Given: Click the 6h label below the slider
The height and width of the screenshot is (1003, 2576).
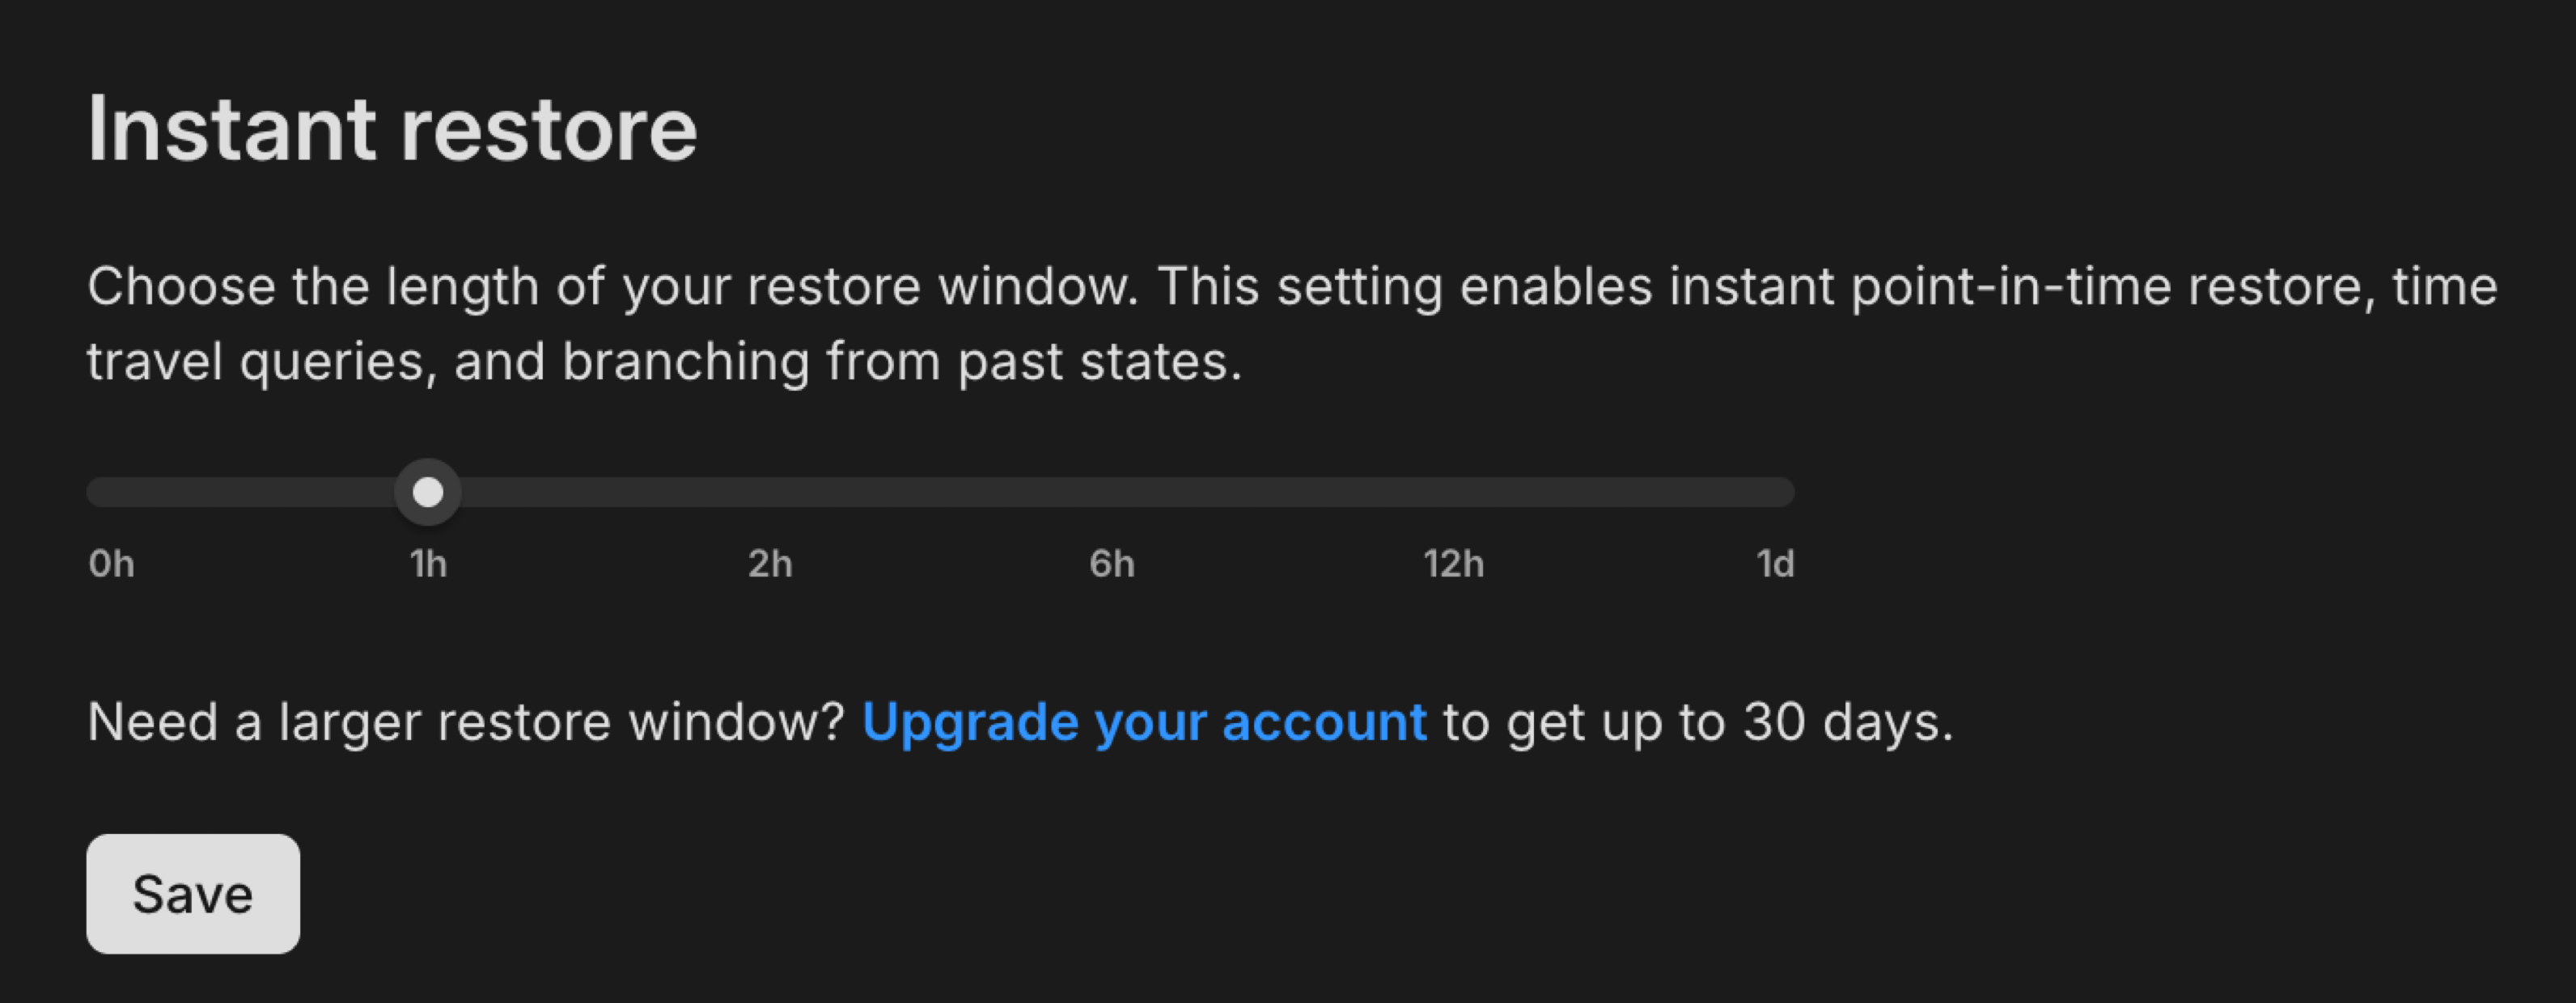Looking at the screenshot, I should pos(1112,563).
